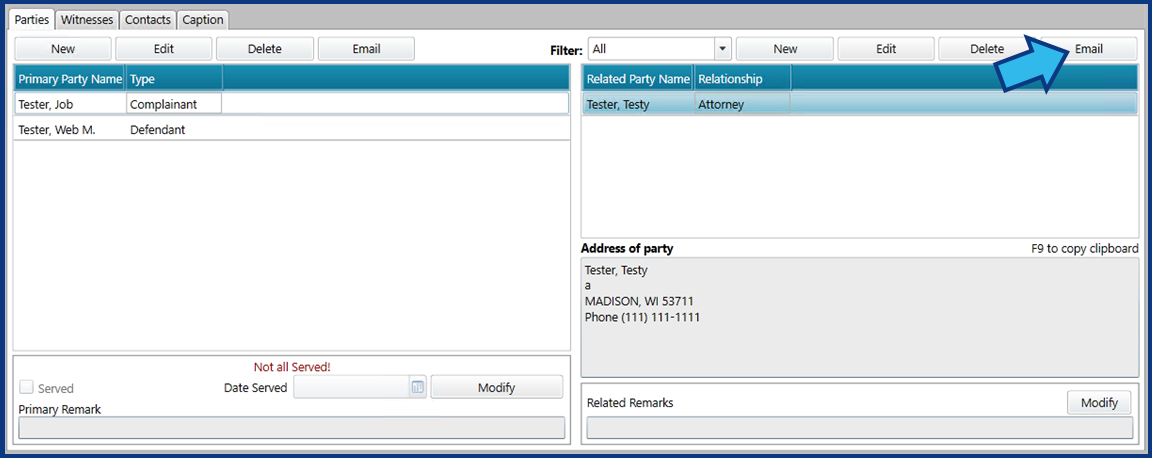
Task: Switch to the Contacts tab
Action: (x=148, y=20)
